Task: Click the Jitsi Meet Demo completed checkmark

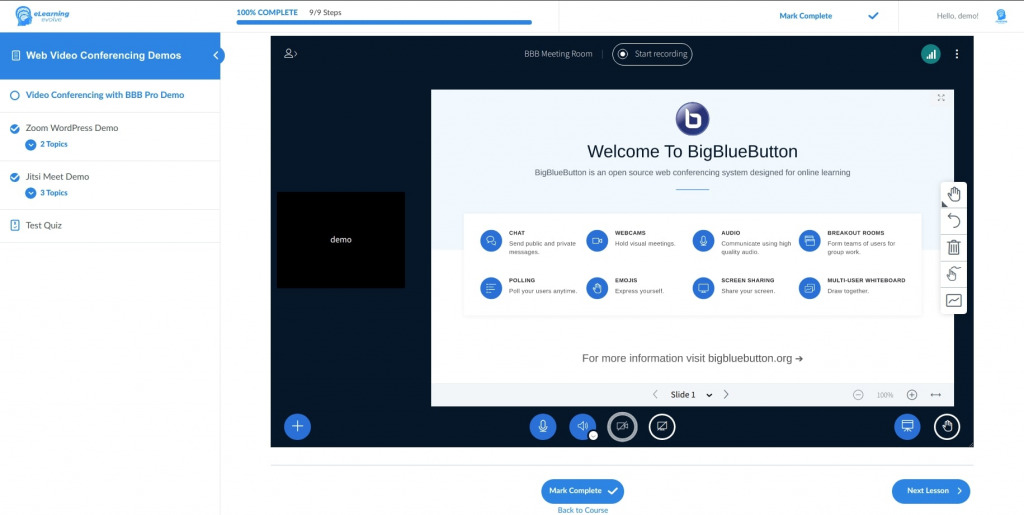Action: [x=14, y=177]
